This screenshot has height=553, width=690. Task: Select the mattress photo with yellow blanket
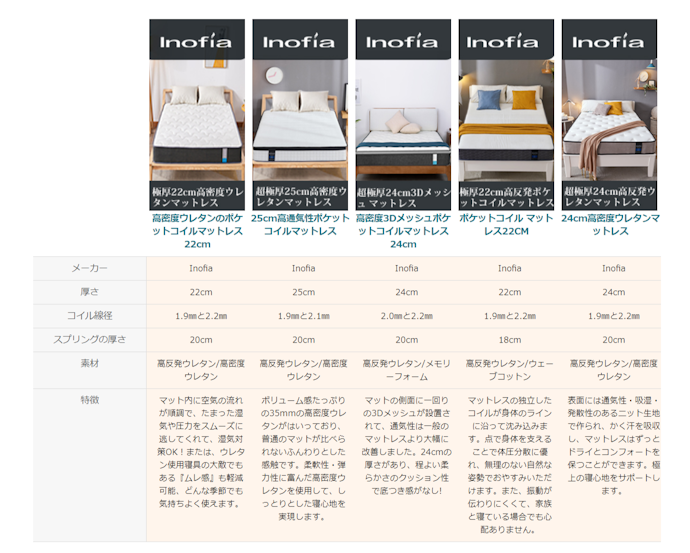(506, 120)
